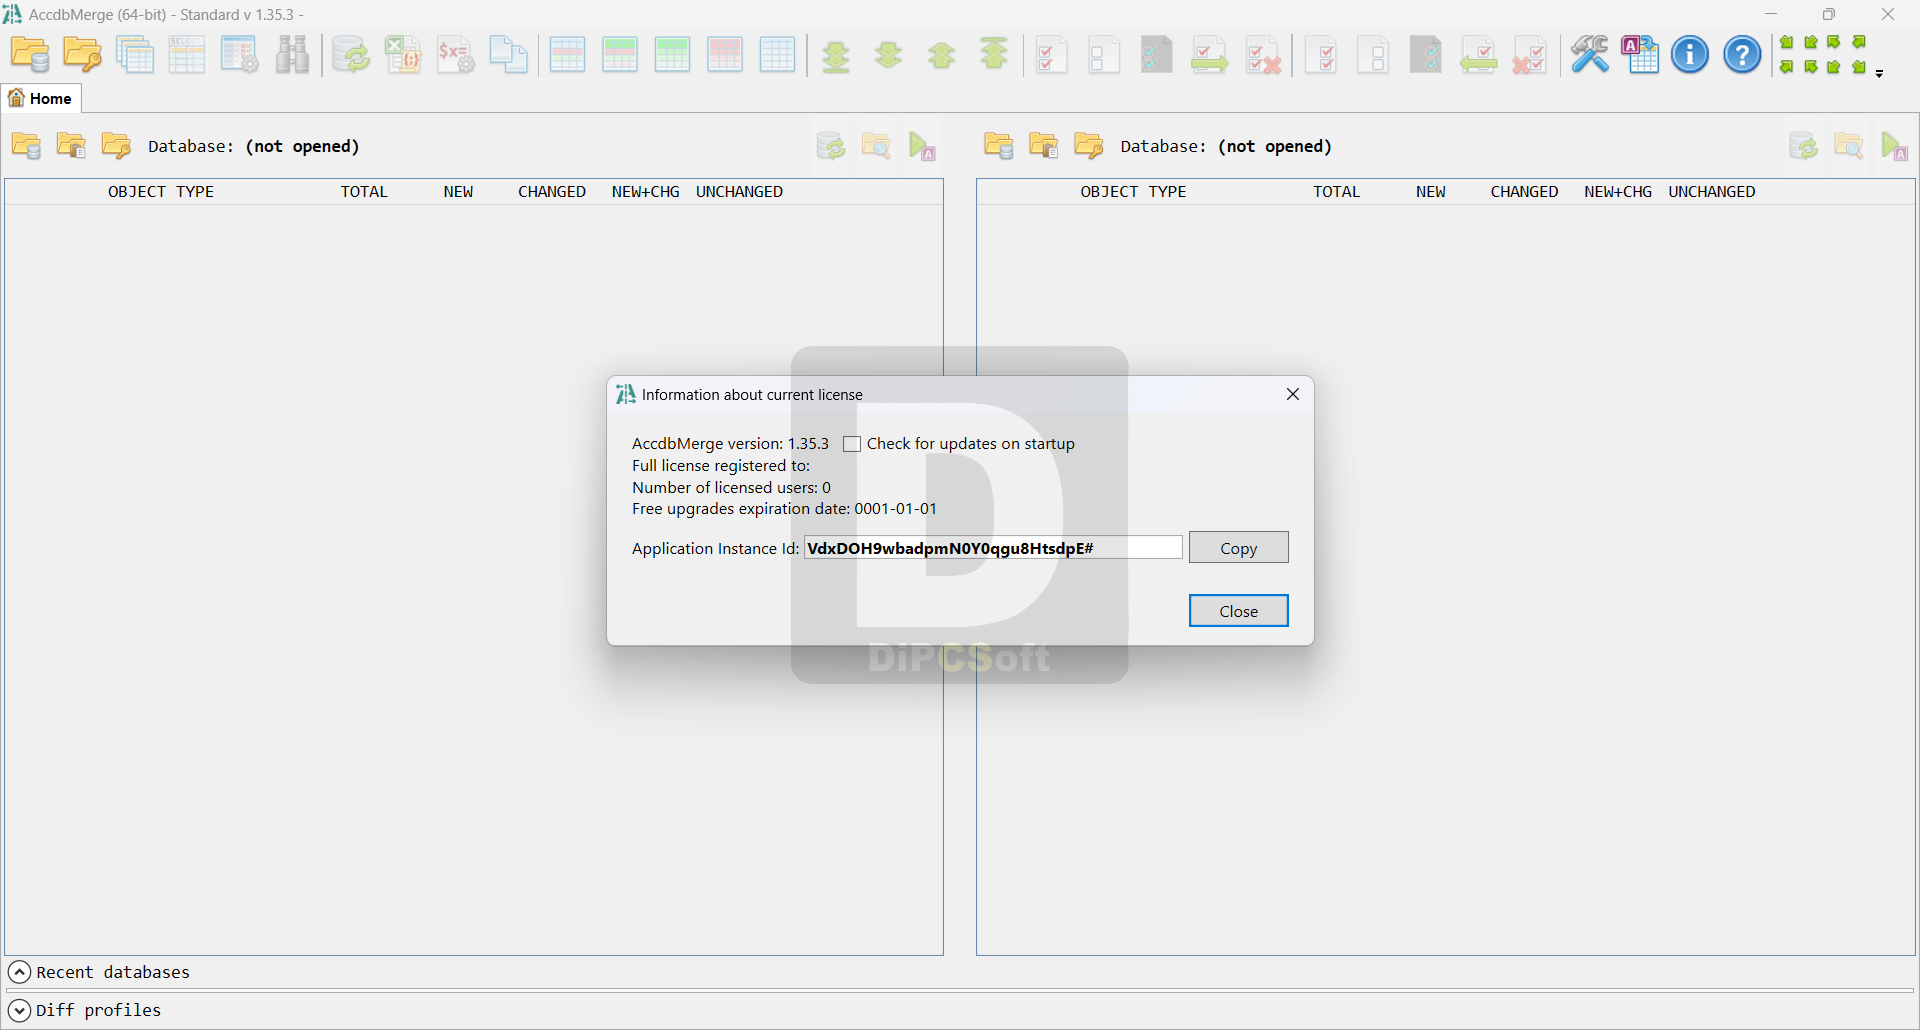The width and height of the screenshot is (1920, 1030).
Task: Click the right panel refresh database icon
Action: pyautogui.click(x=1803, y=146)
